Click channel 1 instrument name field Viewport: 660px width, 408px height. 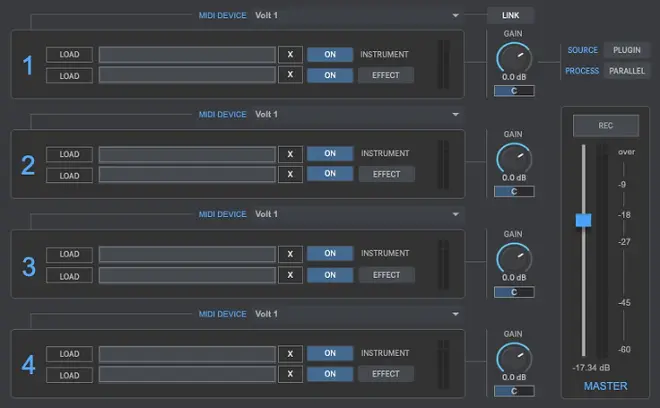click(x=187, y=55)
